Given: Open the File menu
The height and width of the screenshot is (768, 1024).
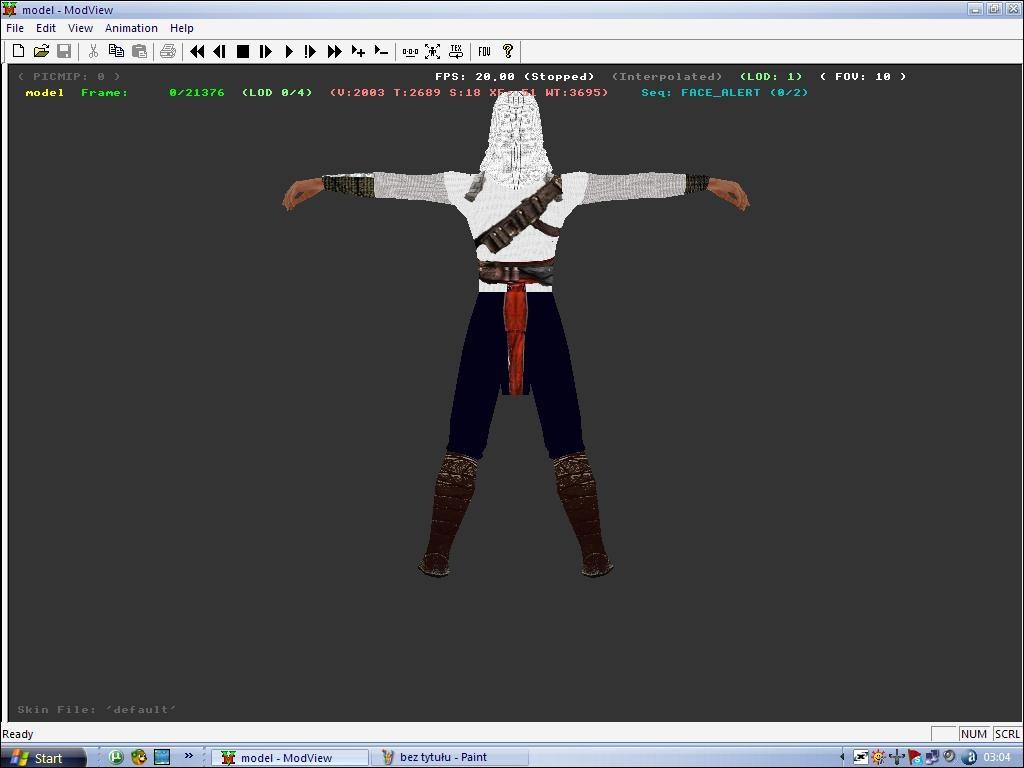Looking at the screenshot, I should point(15,28).
